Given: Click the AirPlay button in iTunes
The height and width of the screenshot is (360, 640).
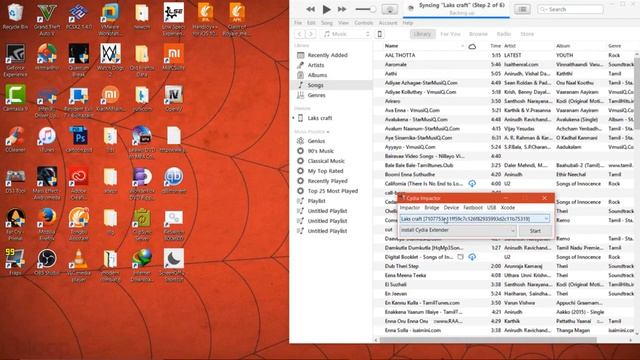Looking at the screenshot, I should pyautogui.click(x=390, y=9).
